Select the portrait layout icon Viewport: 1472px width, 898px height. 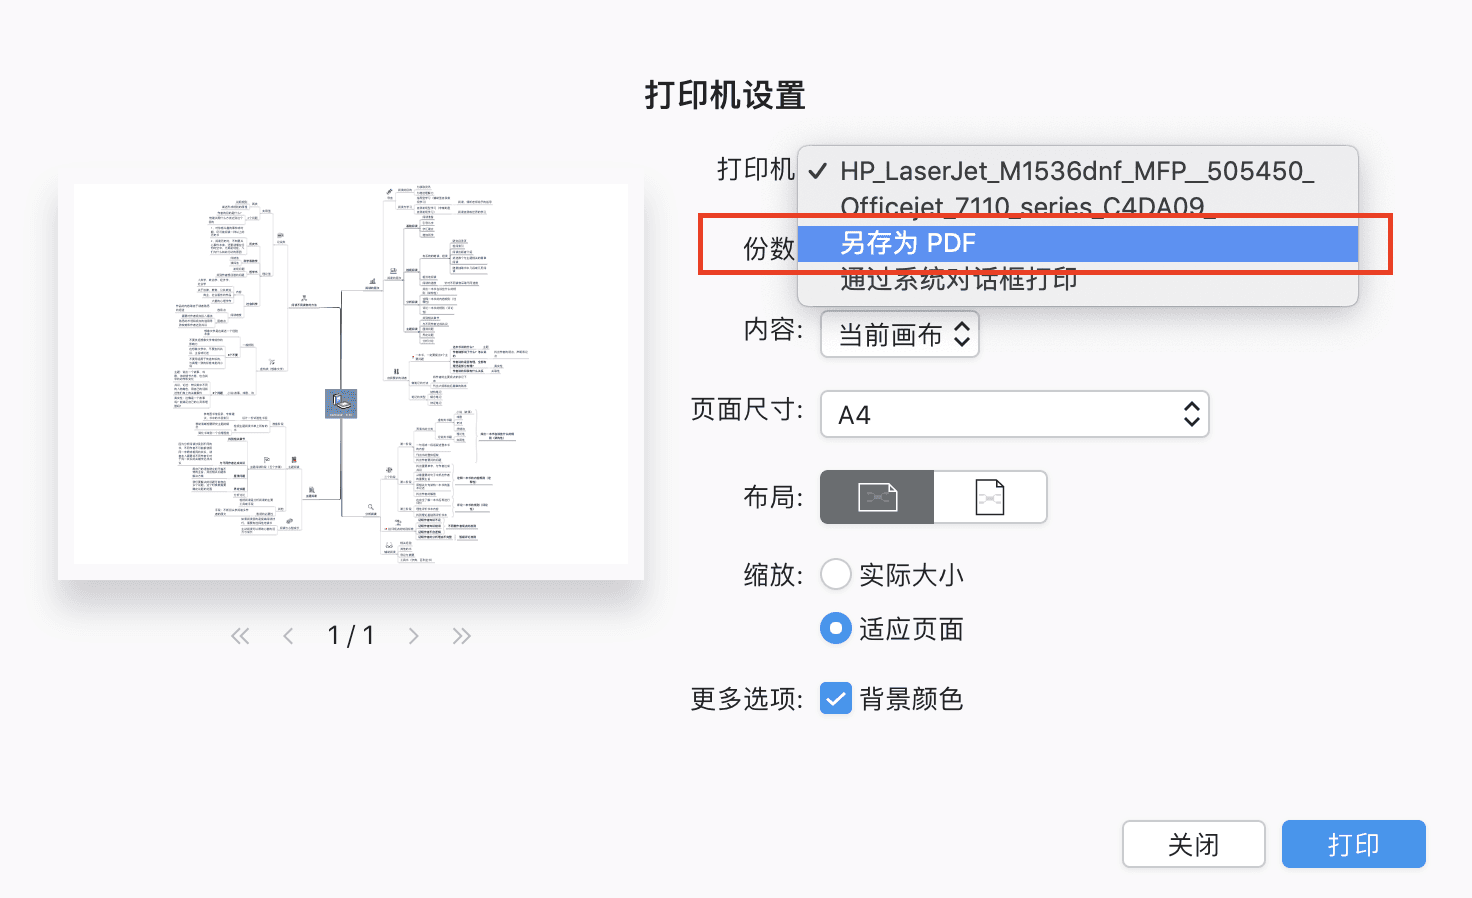(x=989, y=496)
